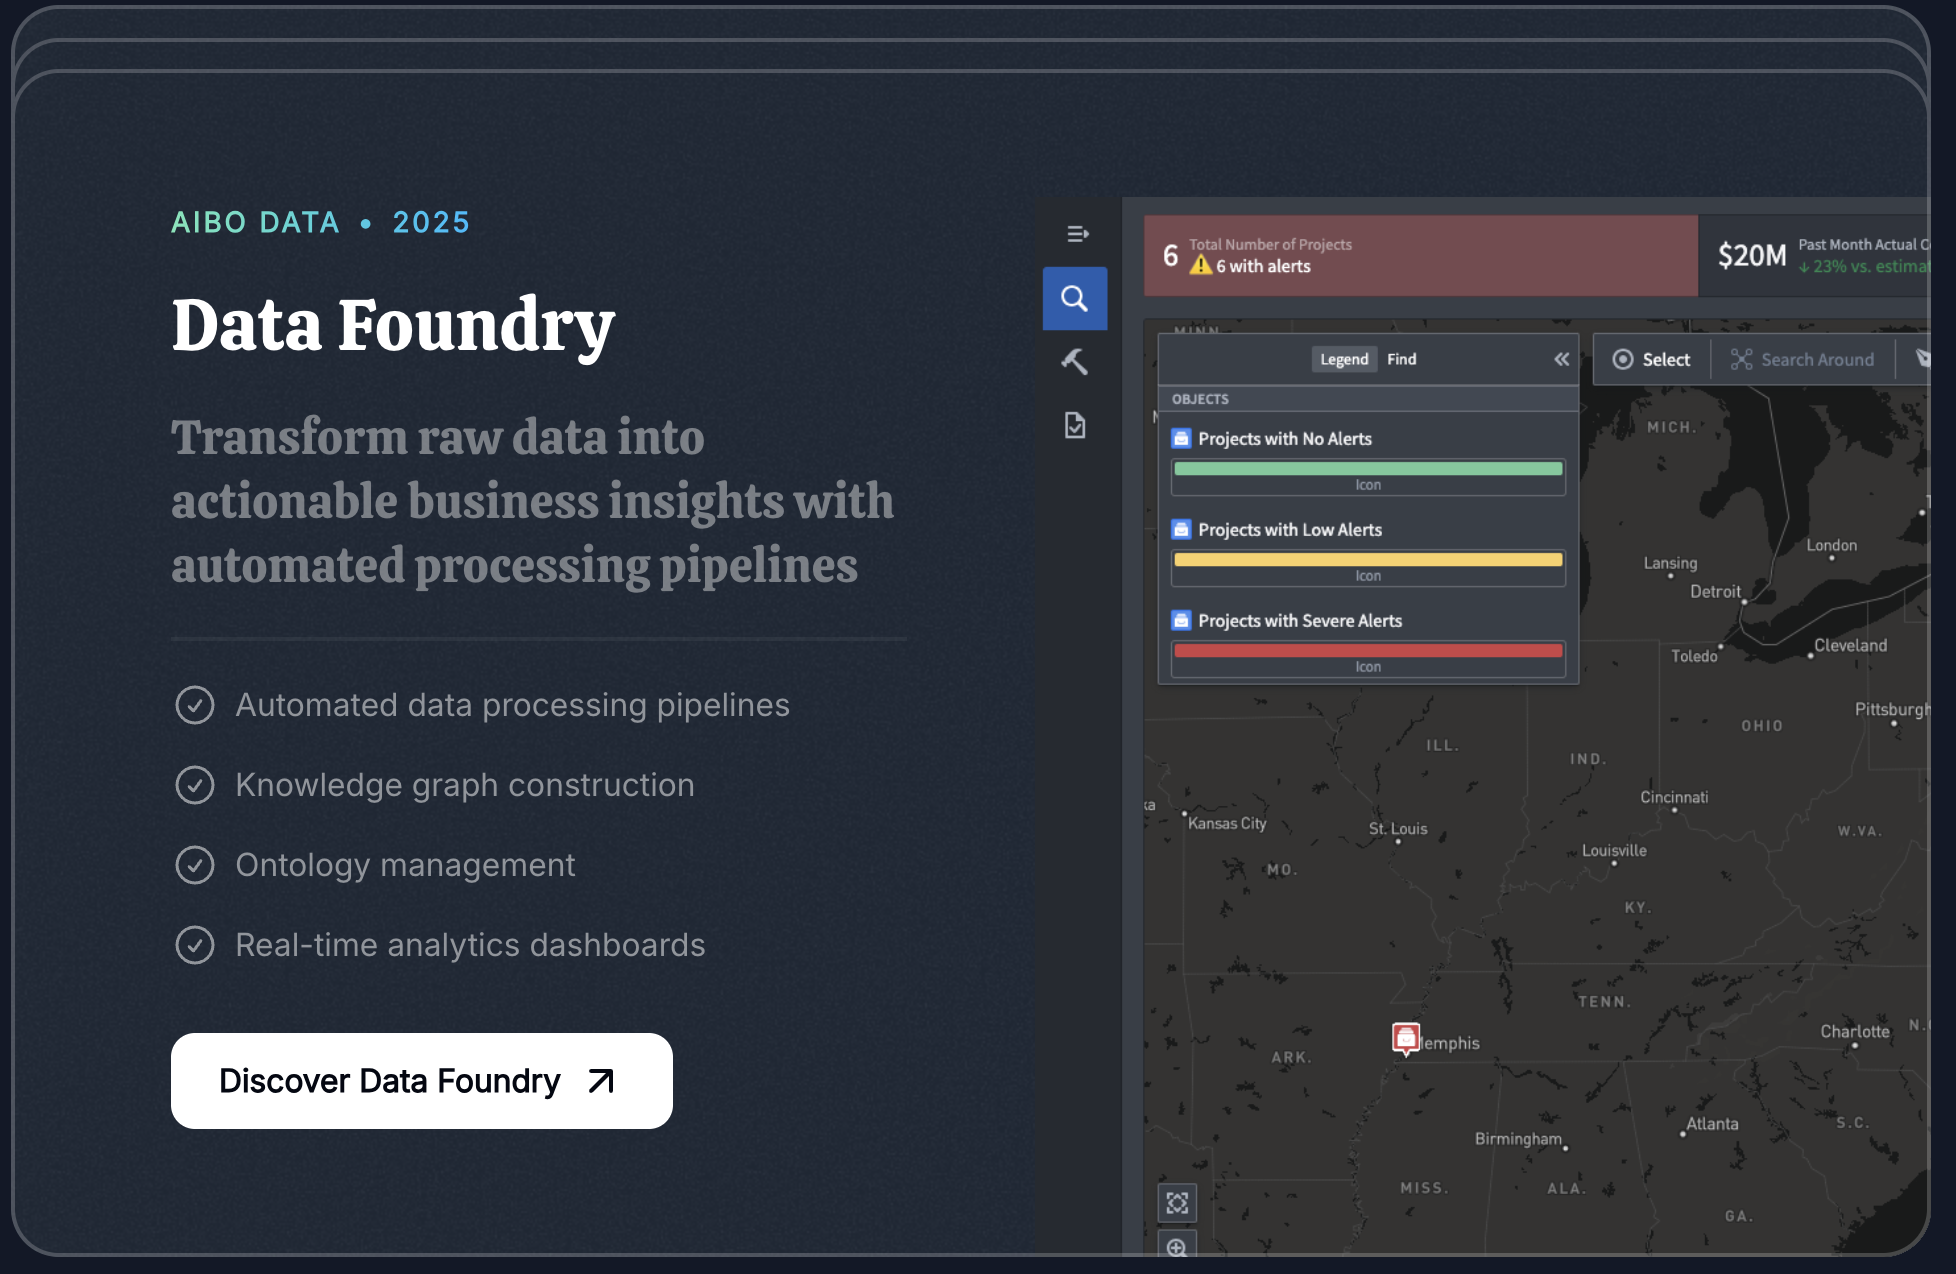The width and height of the screenshot is (1956, 1274).
Task: Click the zoom-in map control icon
Action: pos(1177,1247)
